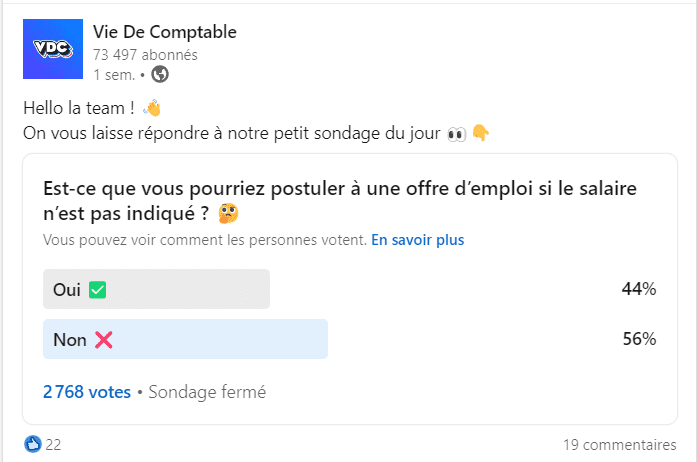Click the 44% result for Oui
Image resolution: width=697 pixels, height=462 pixels.
[x=639, y=289]
